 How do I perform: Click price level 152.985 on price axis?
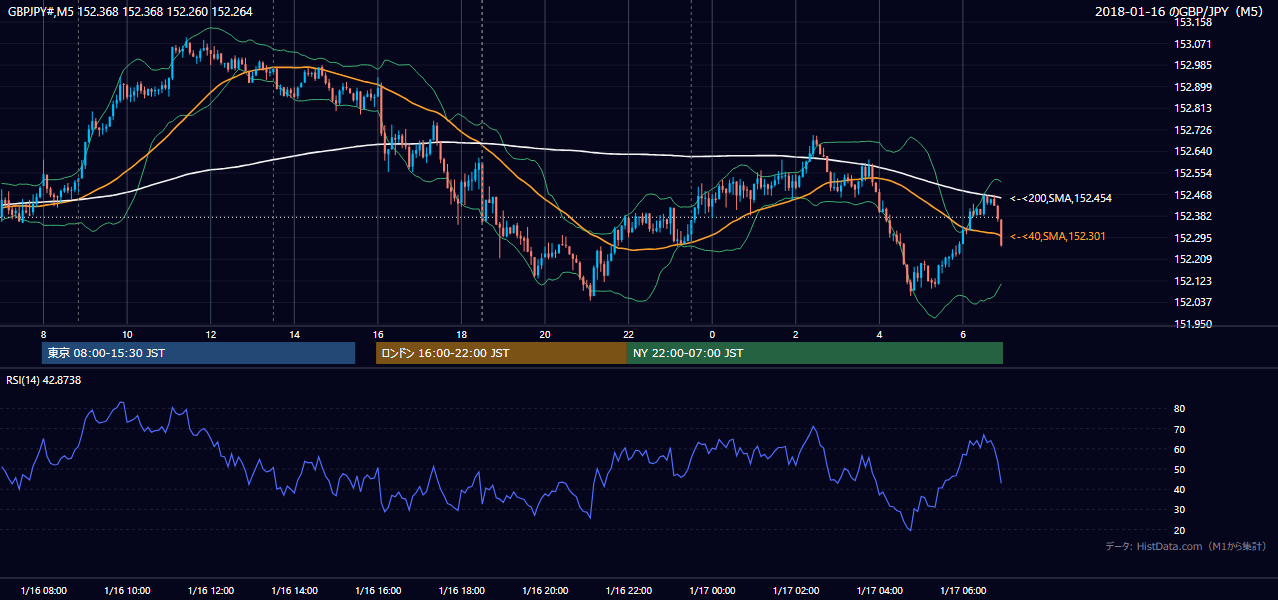(x=1193, y=65)
